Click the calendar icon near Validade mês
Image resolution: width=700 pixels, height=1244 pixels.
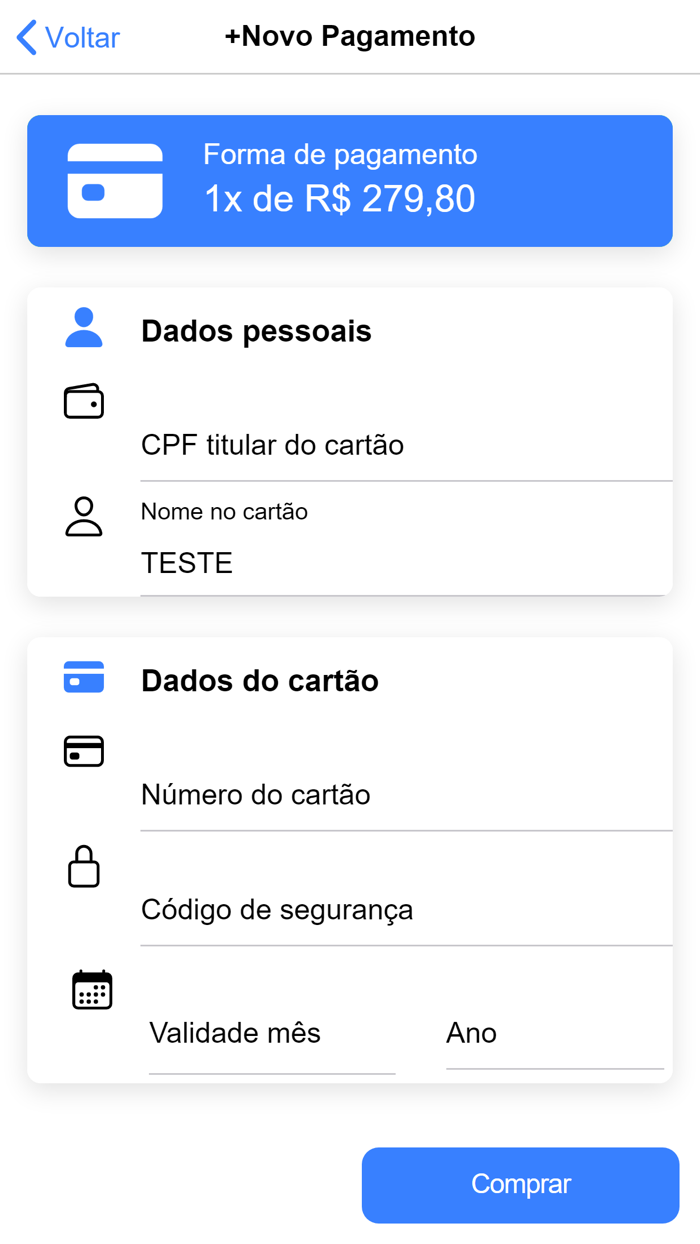point(92,989)
